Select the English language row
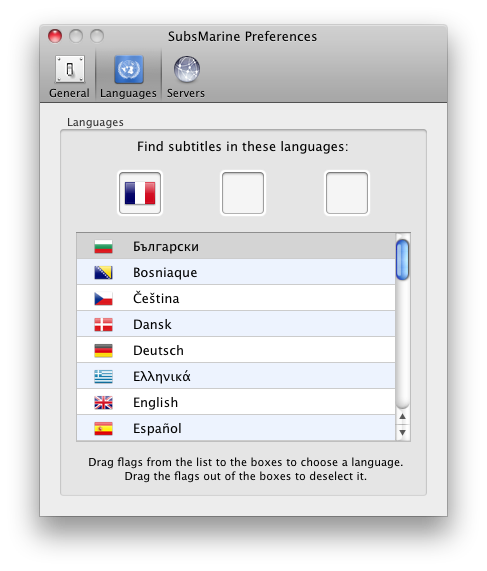The height and width of the screenshot is (571, 487). click(x=236, y=402)
